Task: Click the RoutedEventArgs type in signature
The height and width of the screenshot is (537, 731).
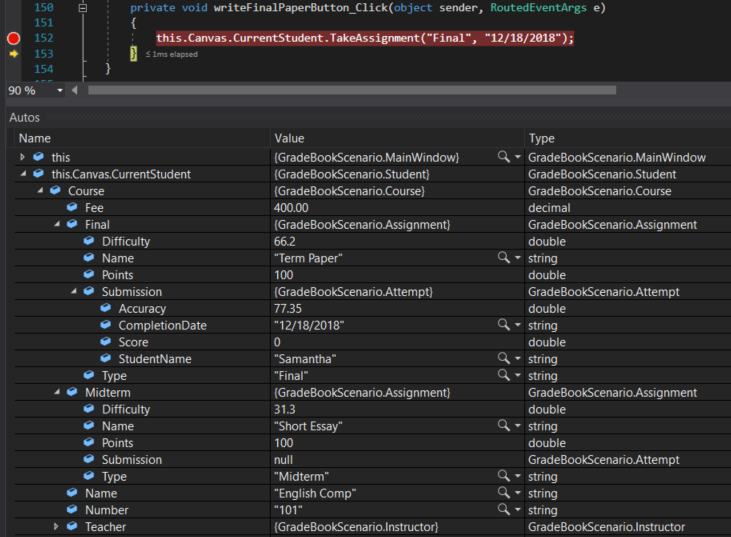Action: [538, 8]
